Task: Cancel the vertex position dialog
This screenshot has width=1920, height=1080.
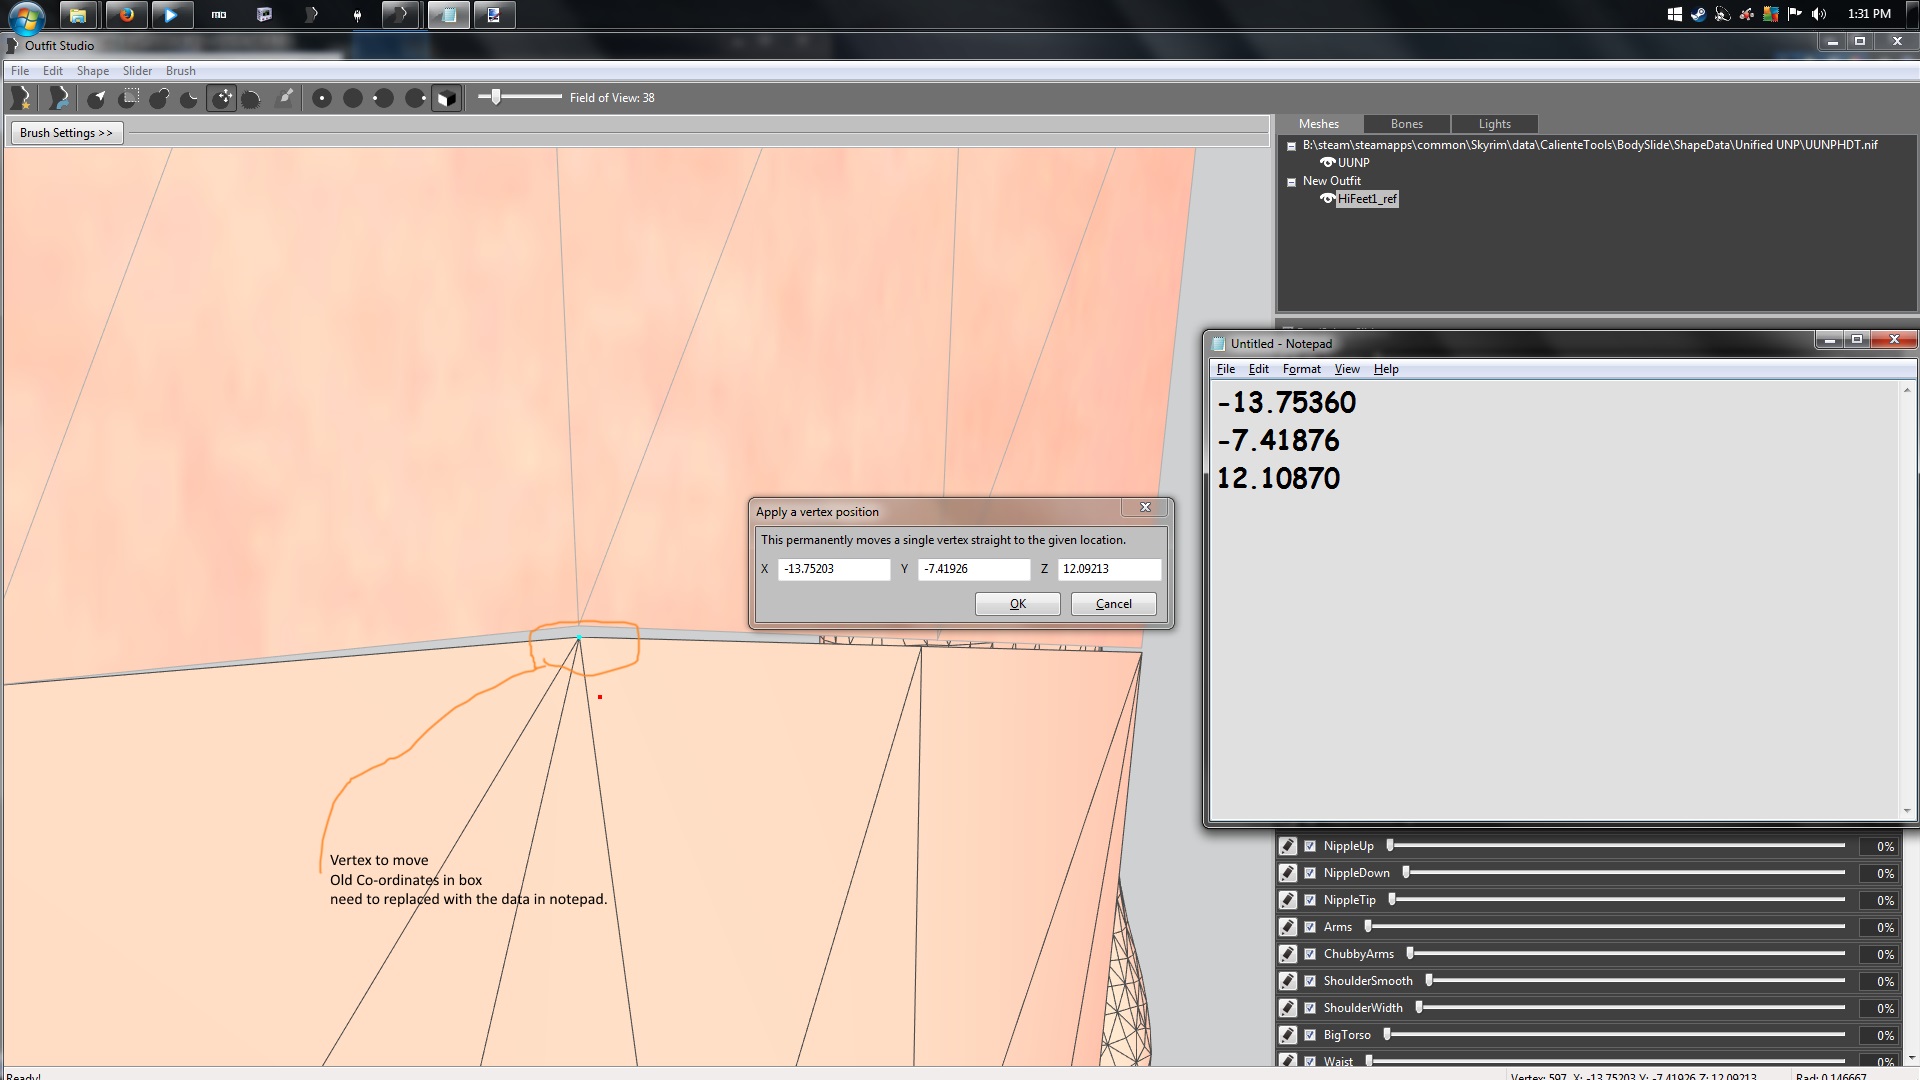Action: click(x=1113, y=604)
